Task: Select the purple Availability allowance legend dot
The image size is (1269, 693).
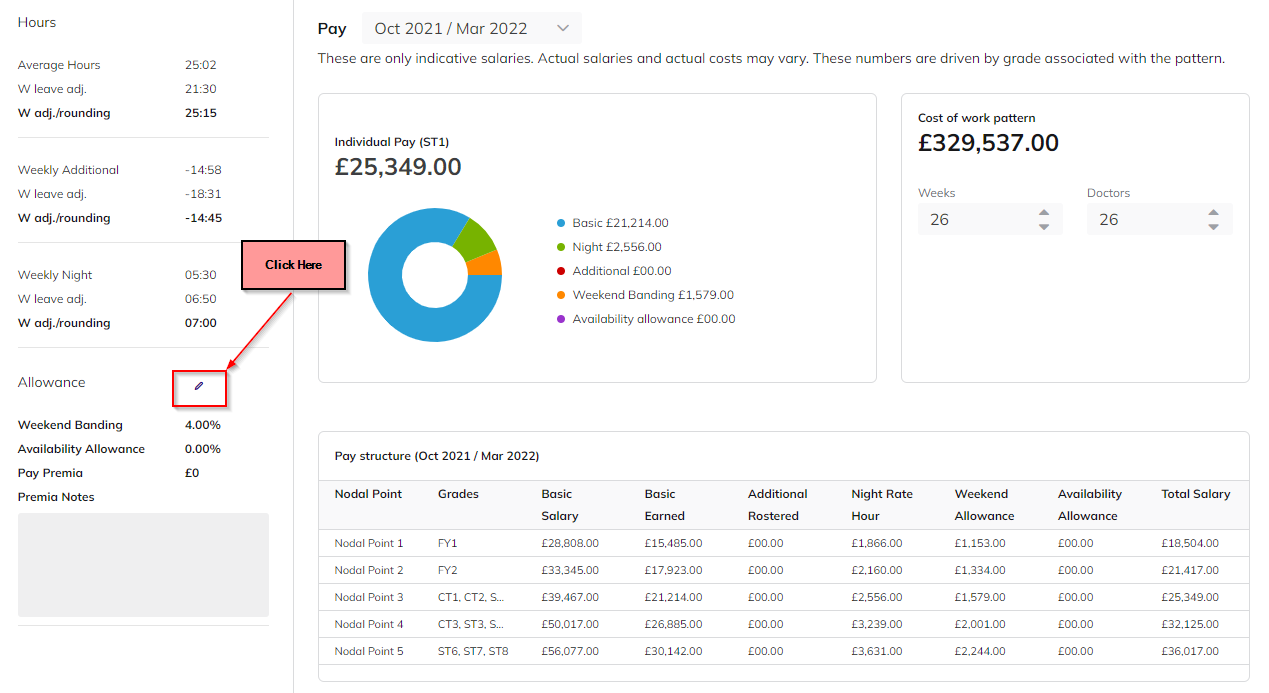Action: coord(561,319)
